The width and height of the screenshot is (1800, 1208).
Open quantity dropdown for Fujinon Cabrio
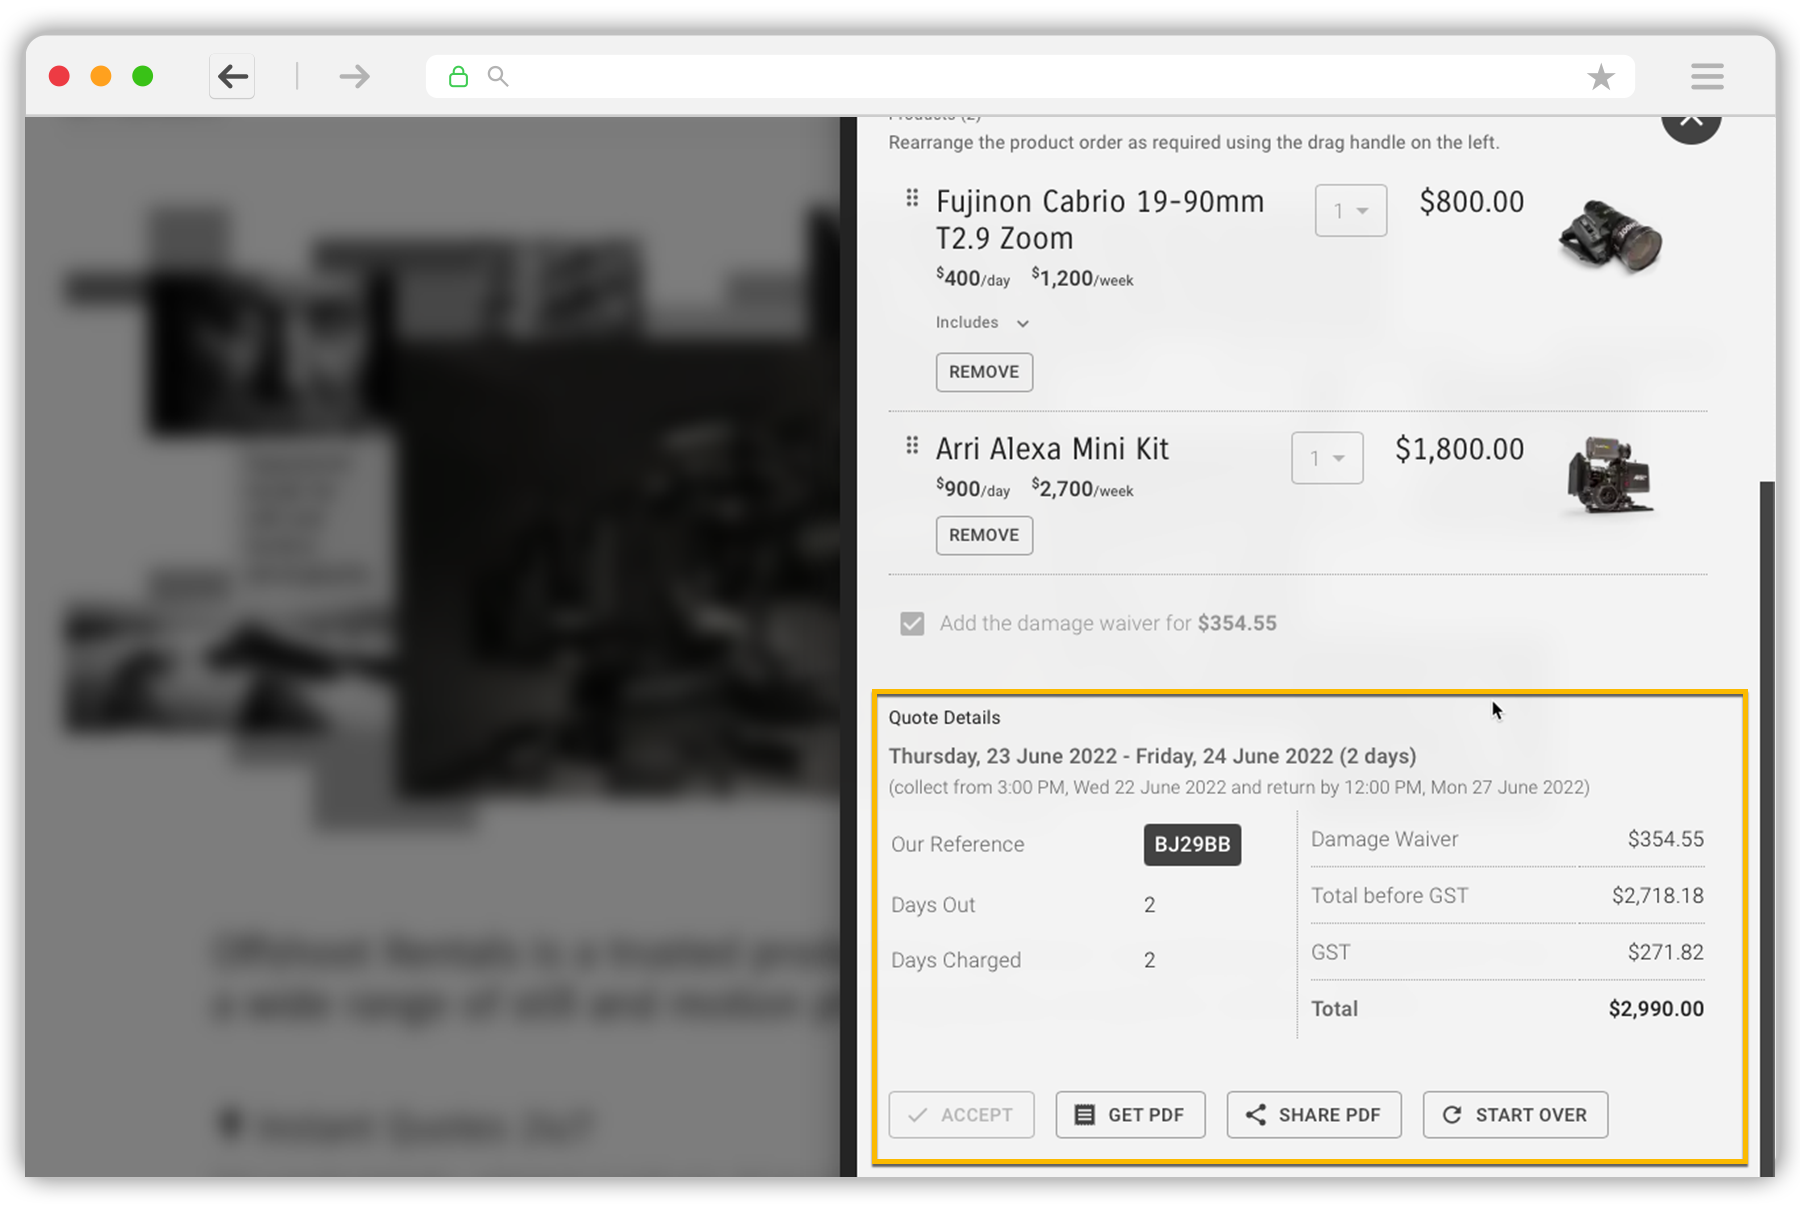pyautogui.click(x=1350, y=210)
